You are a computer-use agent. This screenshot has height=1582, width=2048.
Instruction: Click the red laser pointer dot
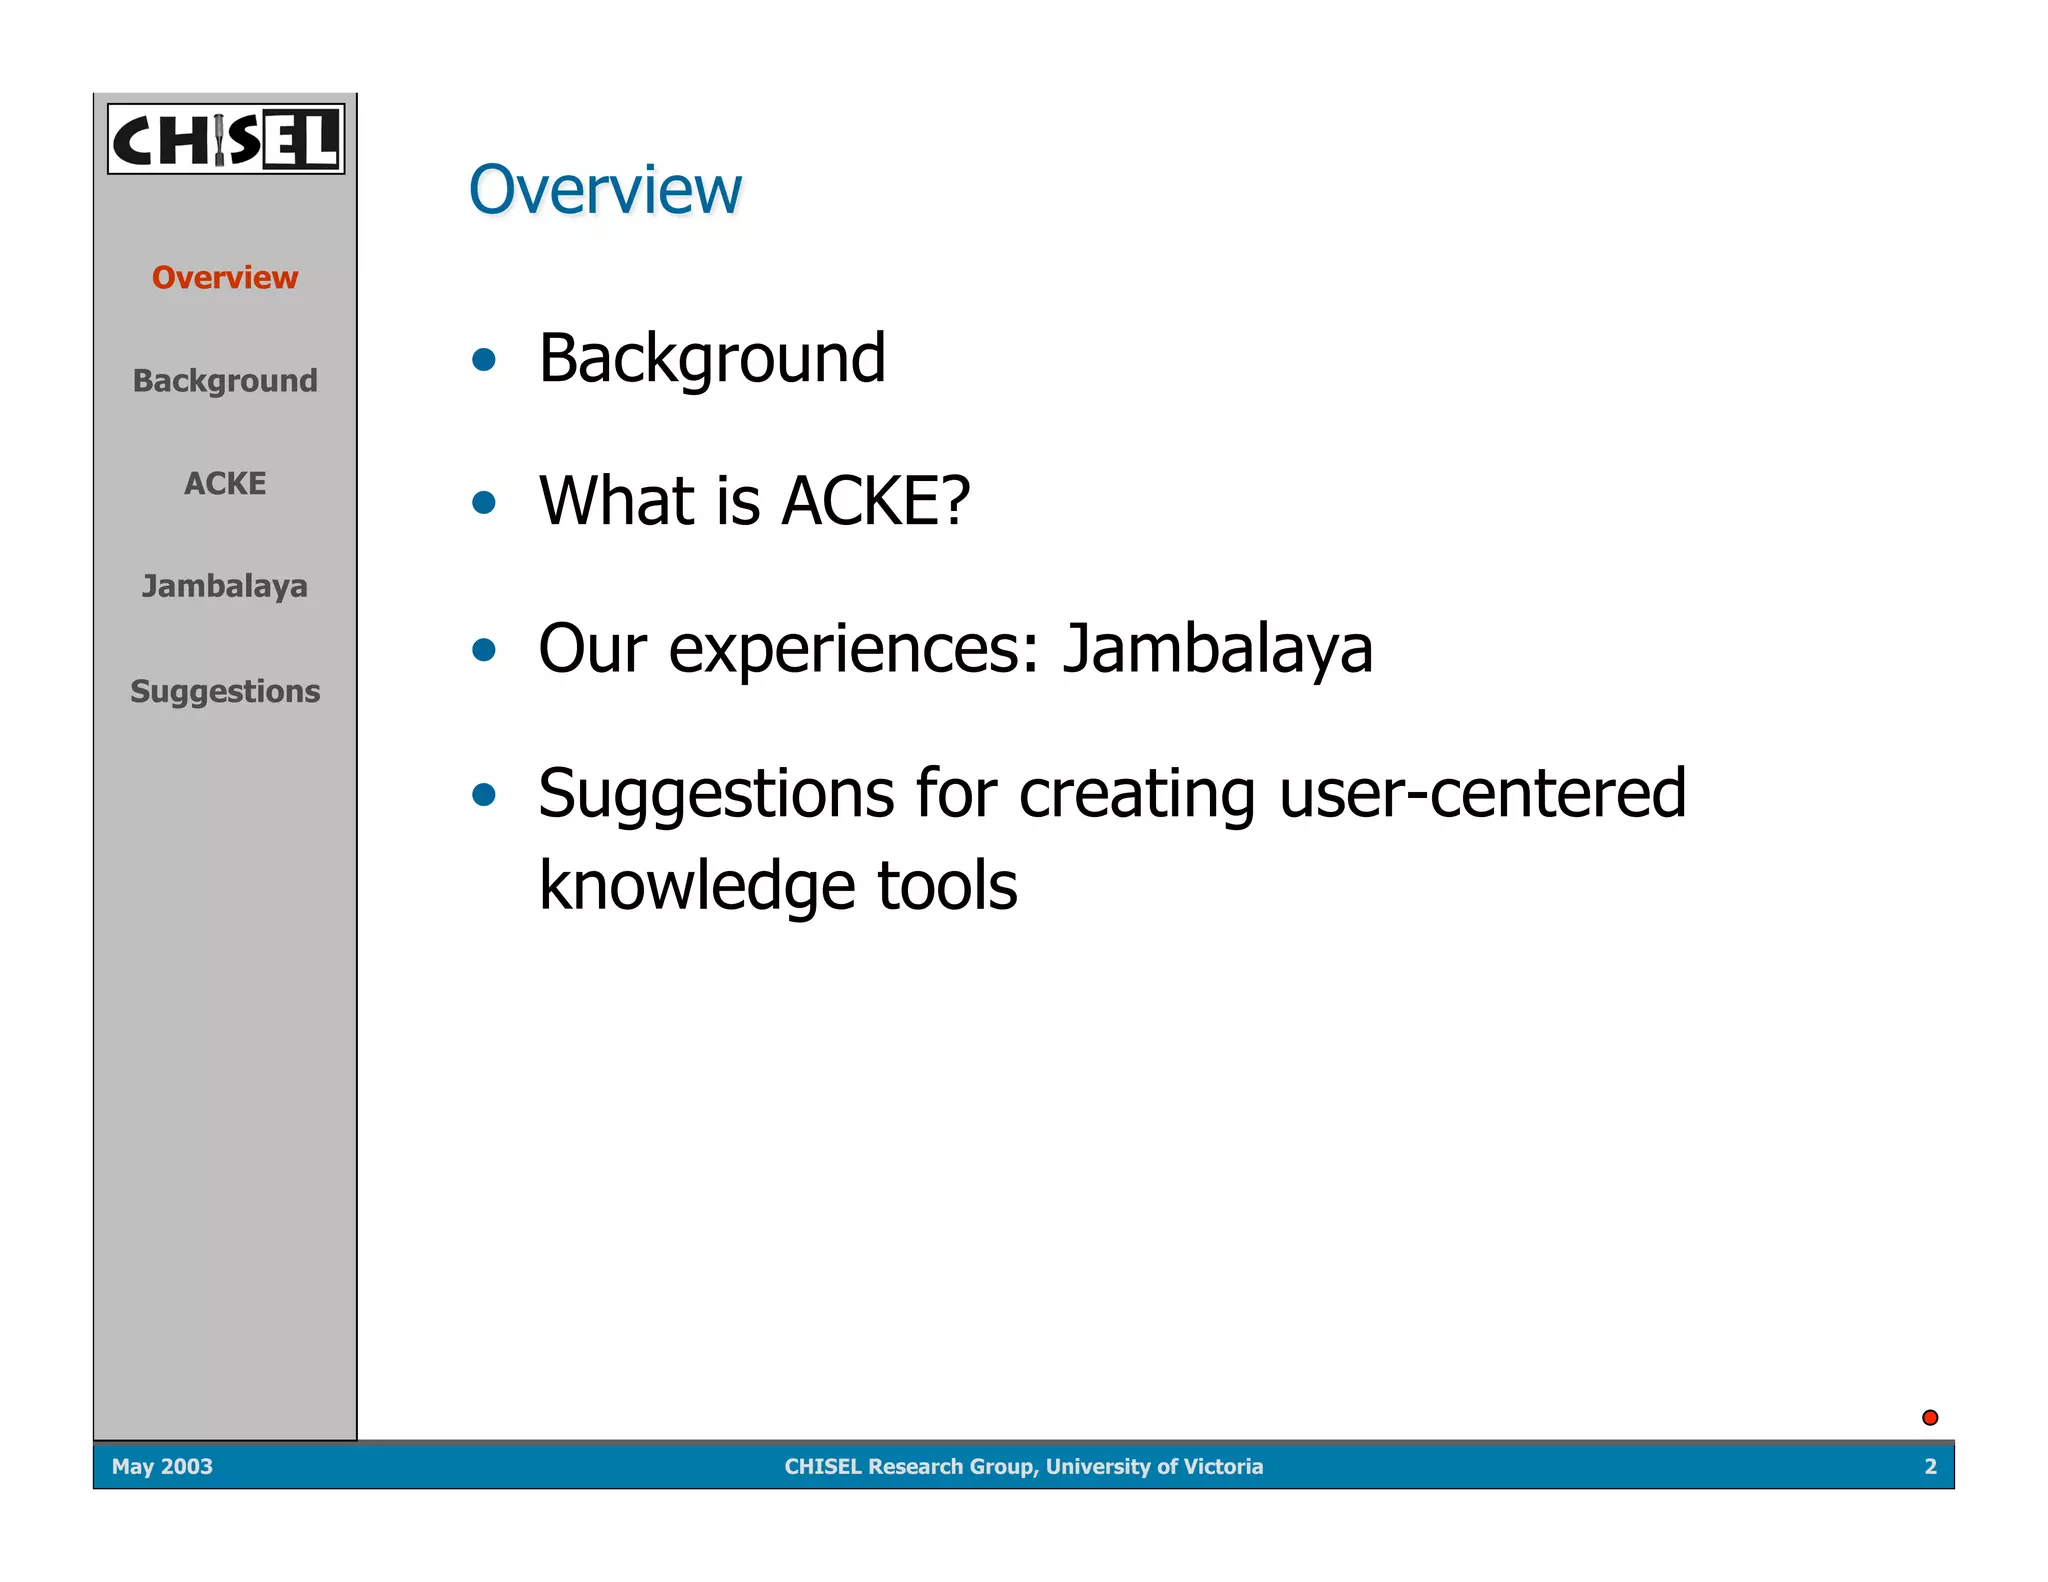pos(1930,1417)
